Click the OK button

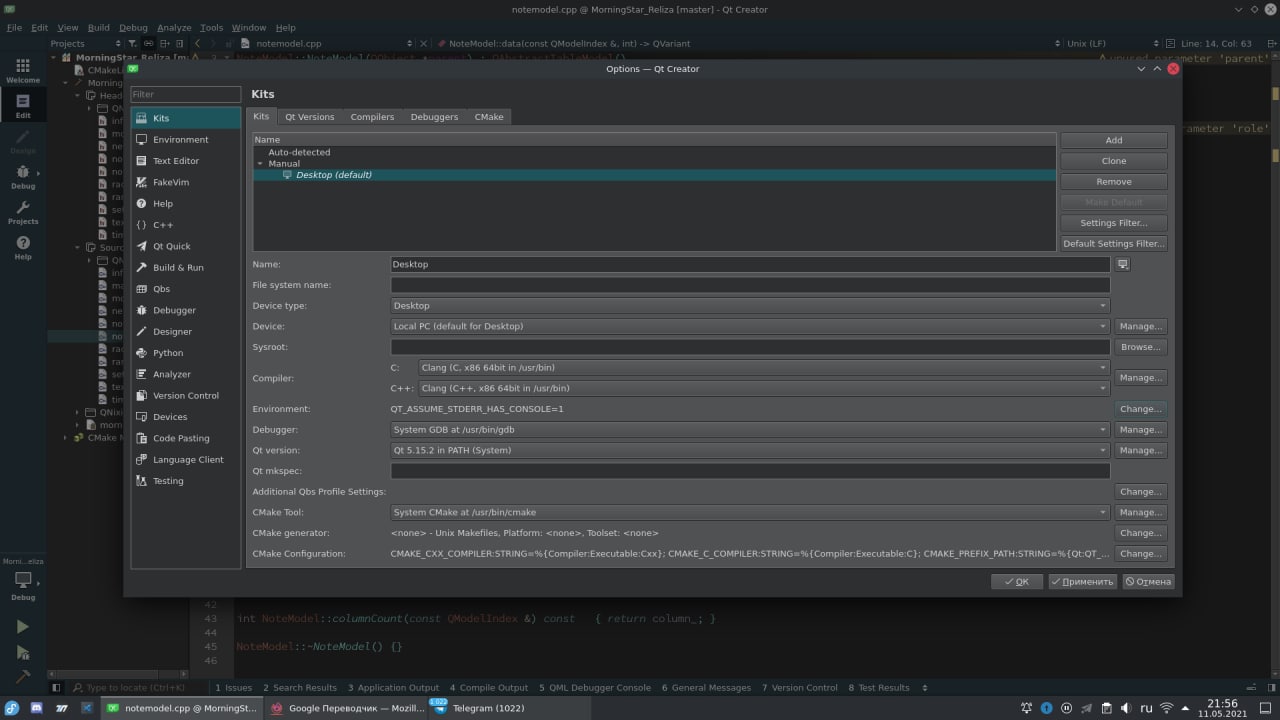1017,581
